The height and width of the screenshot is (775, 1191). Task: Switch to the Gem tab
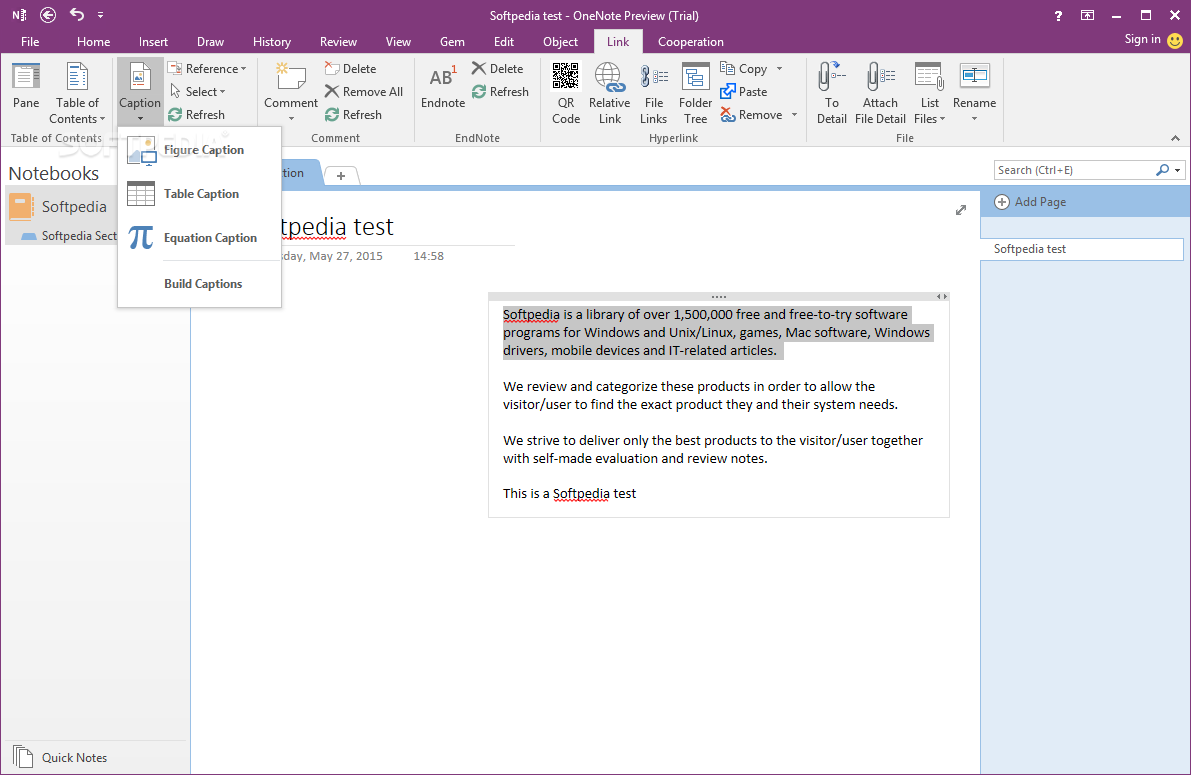452,42
